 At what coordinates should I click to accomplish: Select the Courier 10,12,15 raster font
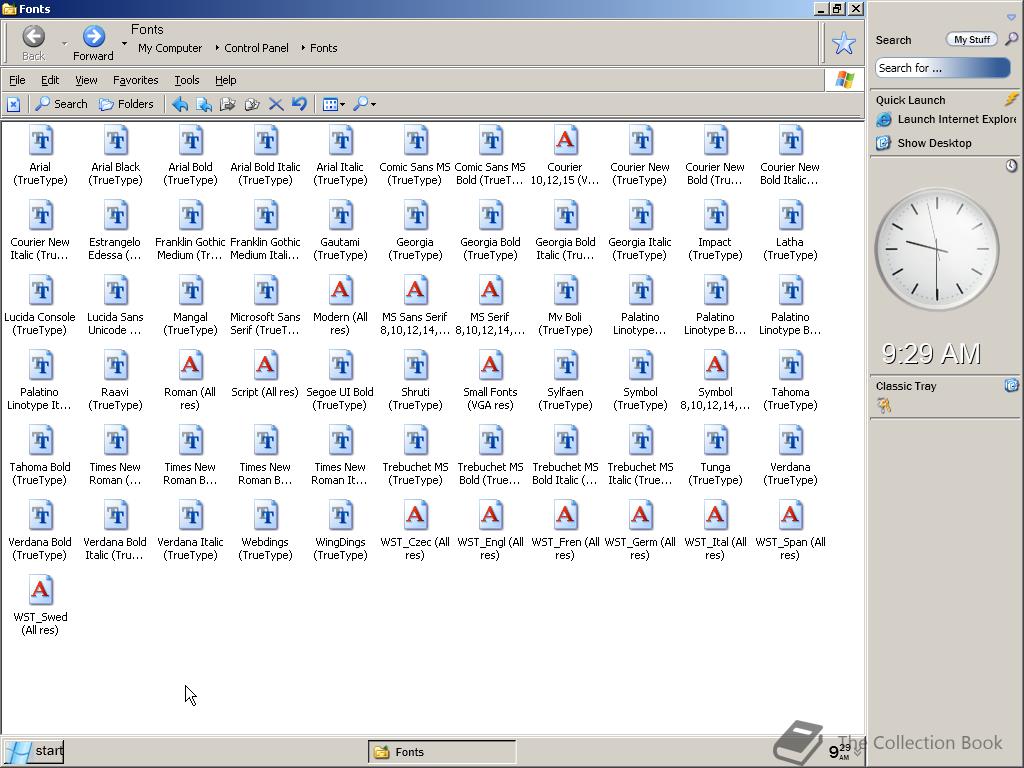pyautogui.click(x=565, y=155)
